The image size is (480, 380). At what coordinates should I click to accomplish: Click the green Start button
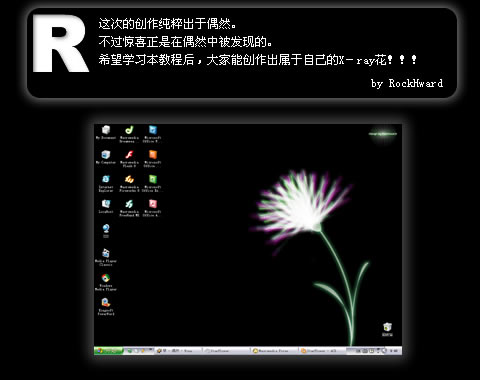tap(109, 351)
